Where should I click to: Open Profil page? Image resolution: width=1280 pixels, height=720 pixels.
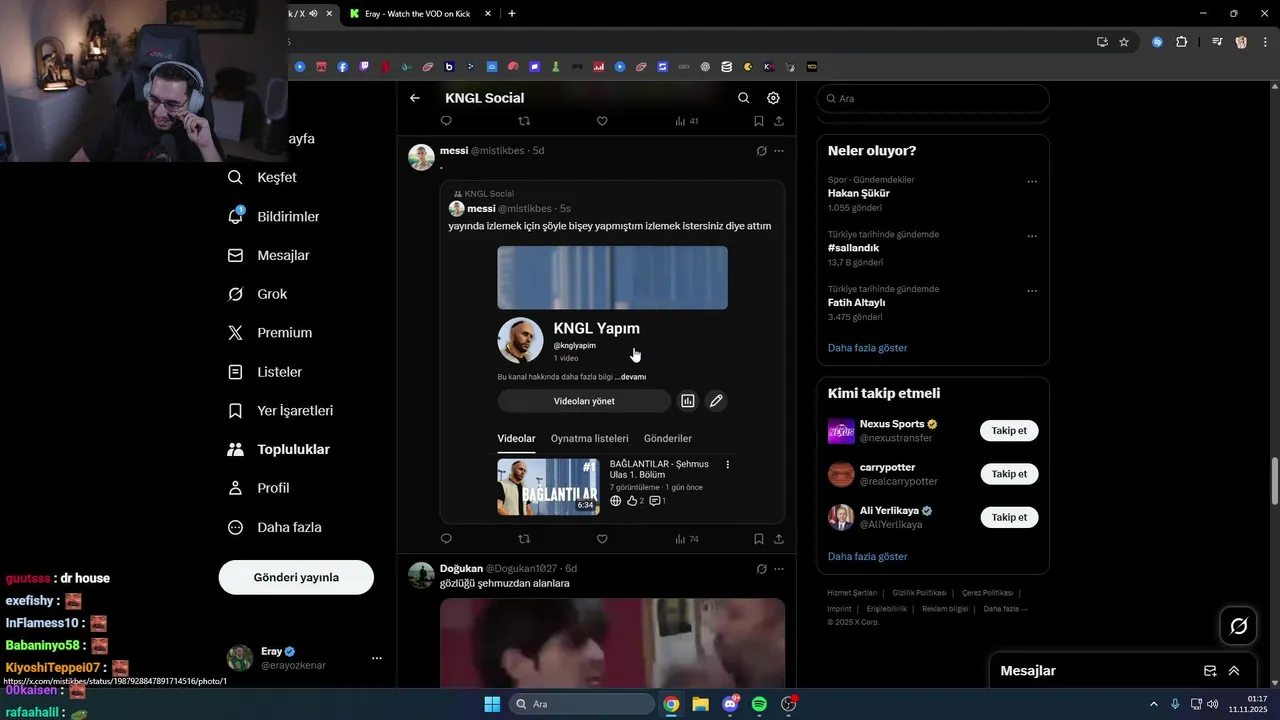tap(259, 488)
